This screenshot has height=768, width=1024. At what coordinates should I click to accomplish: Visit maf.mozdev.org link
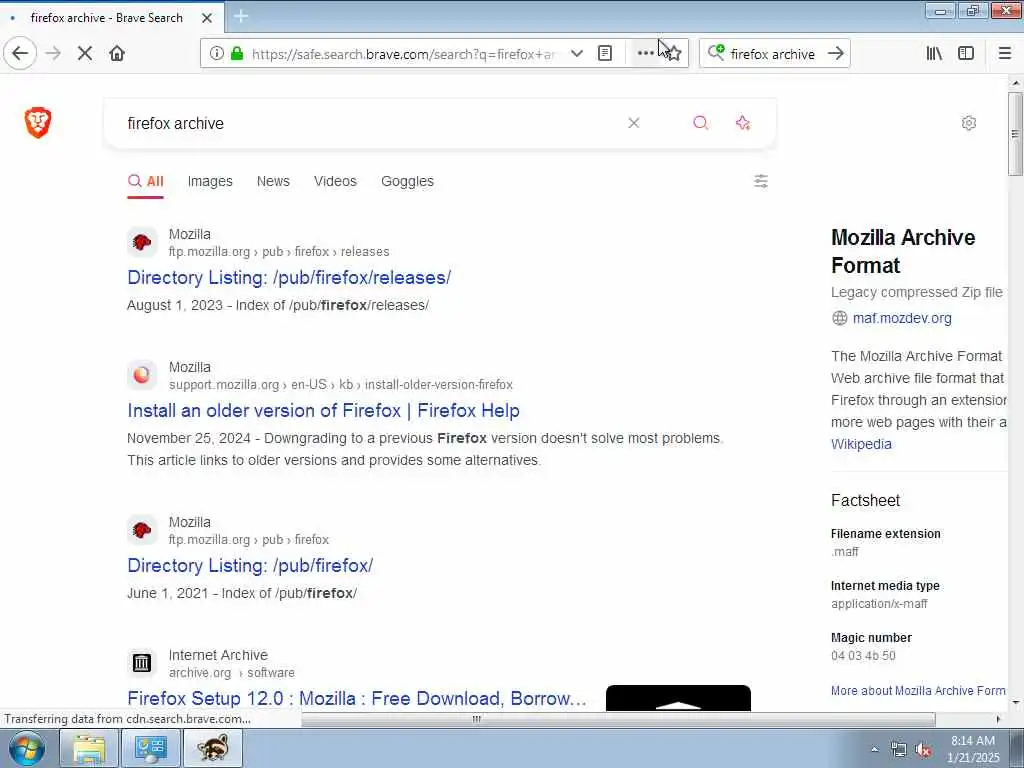coord(902,318)
